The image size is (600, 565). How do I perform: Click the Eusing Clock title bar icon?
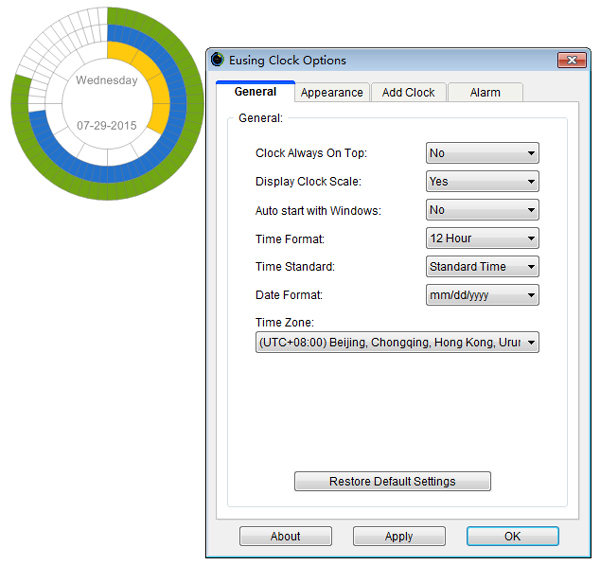point(218,60)
